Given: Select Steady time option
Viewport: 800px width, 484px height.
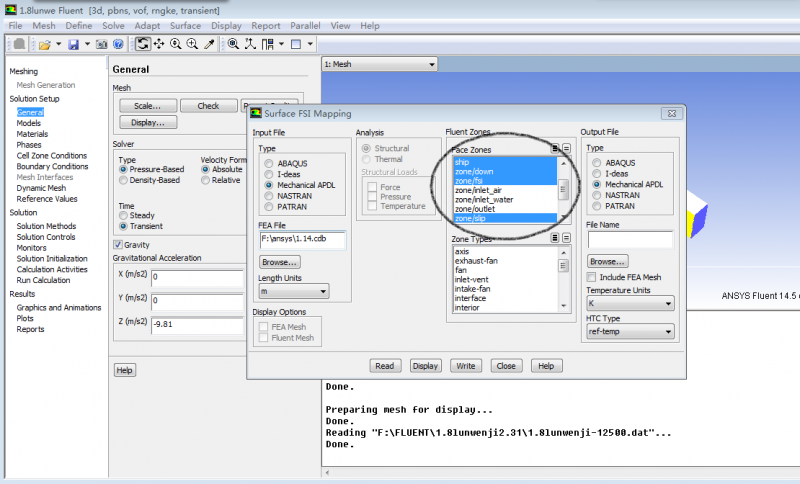Looking at the screenshot, I should point(123,216).
